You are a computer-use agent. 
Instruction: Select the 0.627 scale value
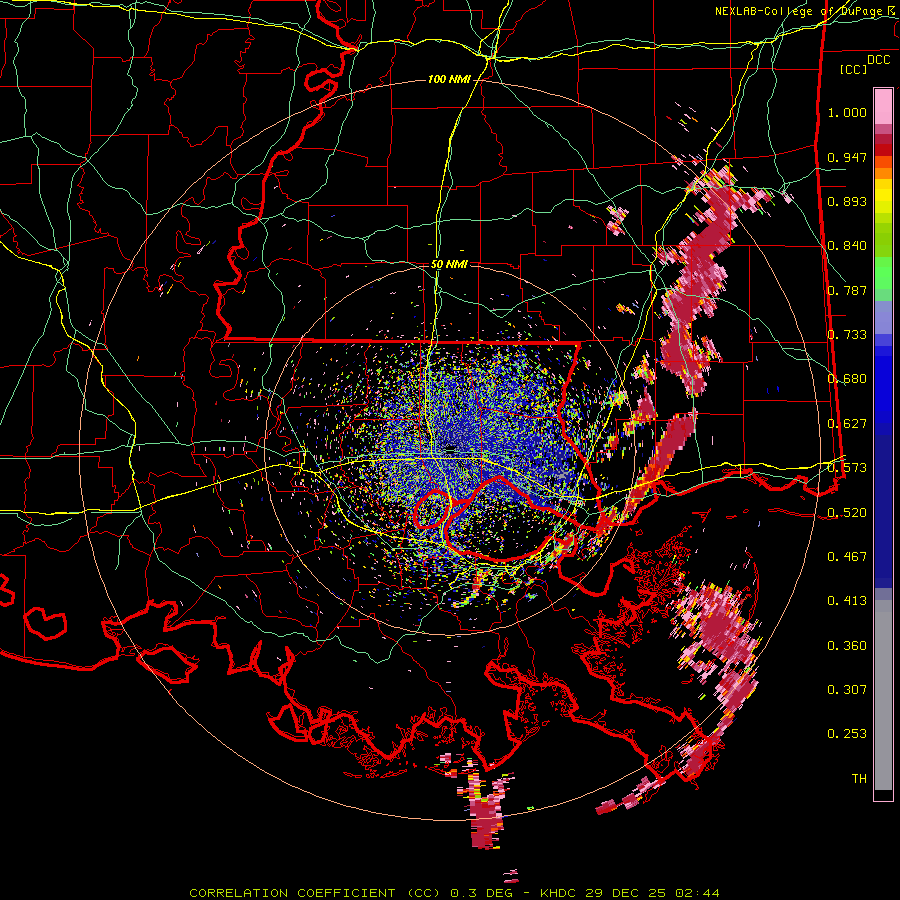(x=847, y=424)
